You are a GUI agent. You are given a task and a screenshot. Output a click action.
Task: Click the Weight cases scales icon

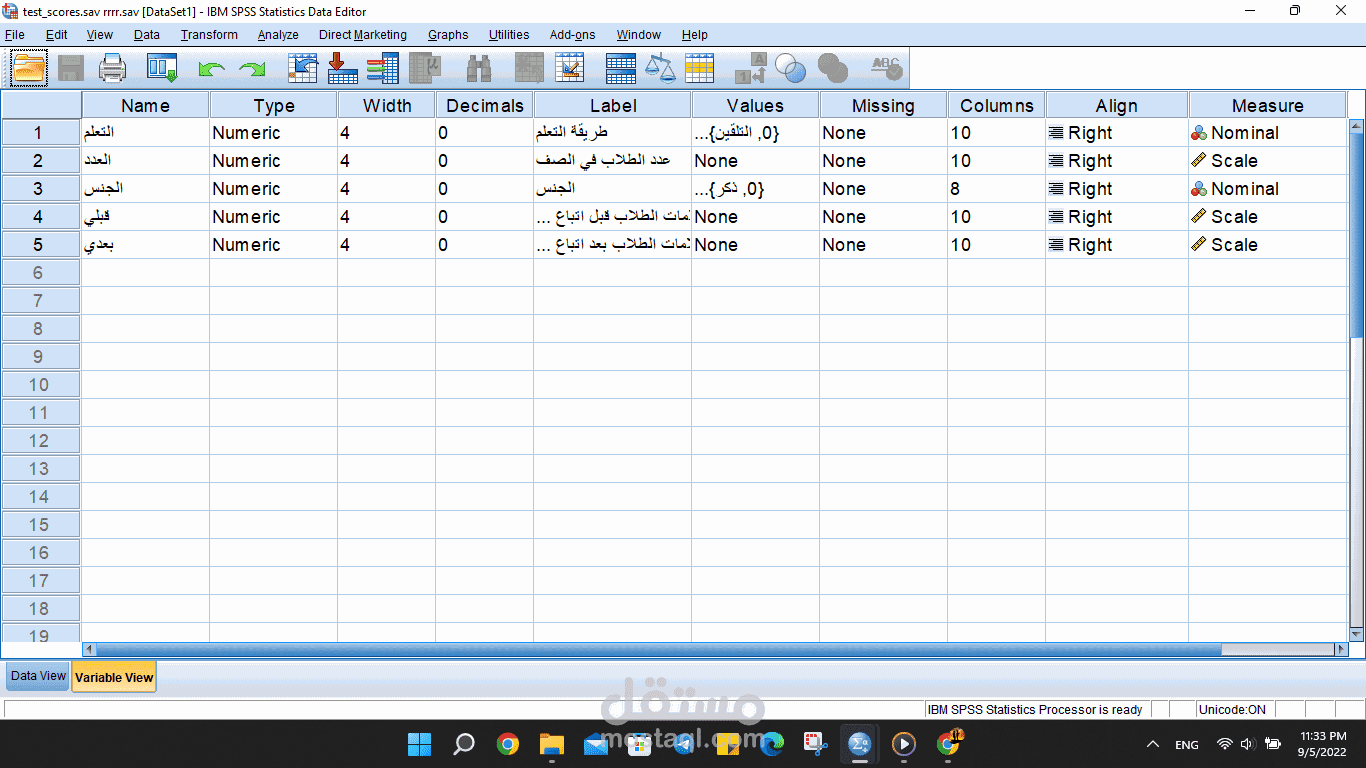click(660, 68)
